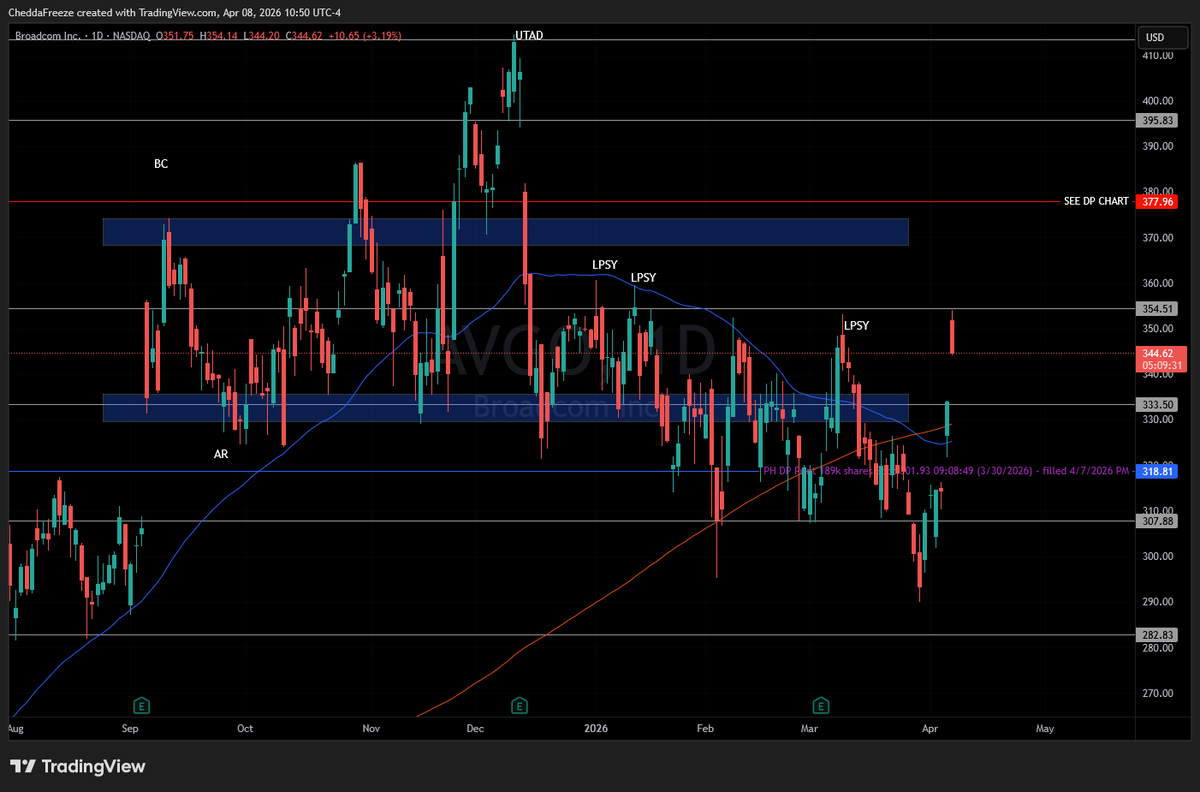Click the Oct label on time axis
Image resolution: width=1200 pixels, height=792 pixels.
coord(246,730)
